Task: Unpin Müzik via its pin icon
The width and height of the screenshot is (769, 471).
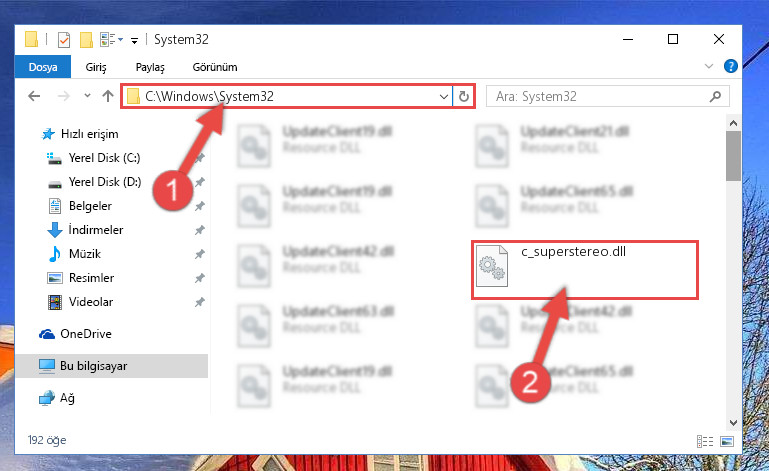Action: click(x=199, y=254)
